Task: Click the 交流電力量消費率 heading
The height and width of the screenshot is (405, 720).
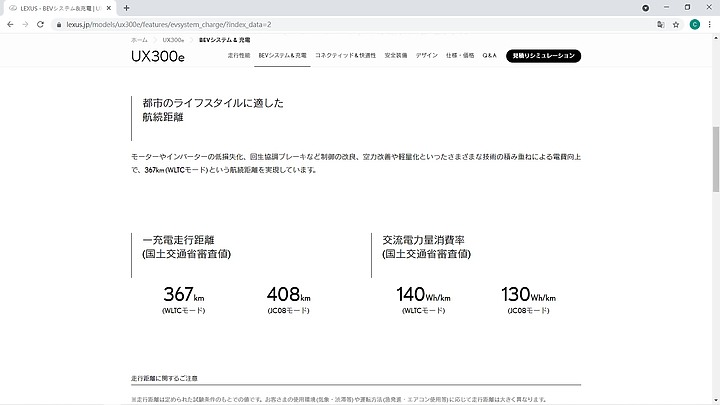Action: click(x=423, y=240)
